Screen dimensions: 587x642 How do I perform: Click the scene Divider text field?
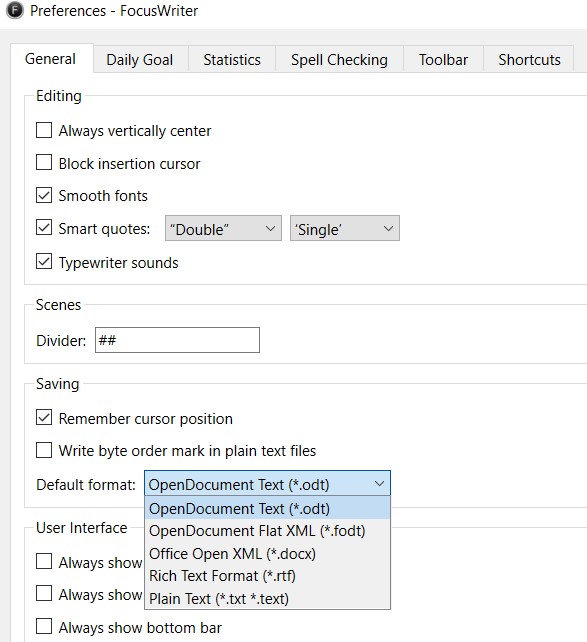pyautogui.click(x=177, y=340)
